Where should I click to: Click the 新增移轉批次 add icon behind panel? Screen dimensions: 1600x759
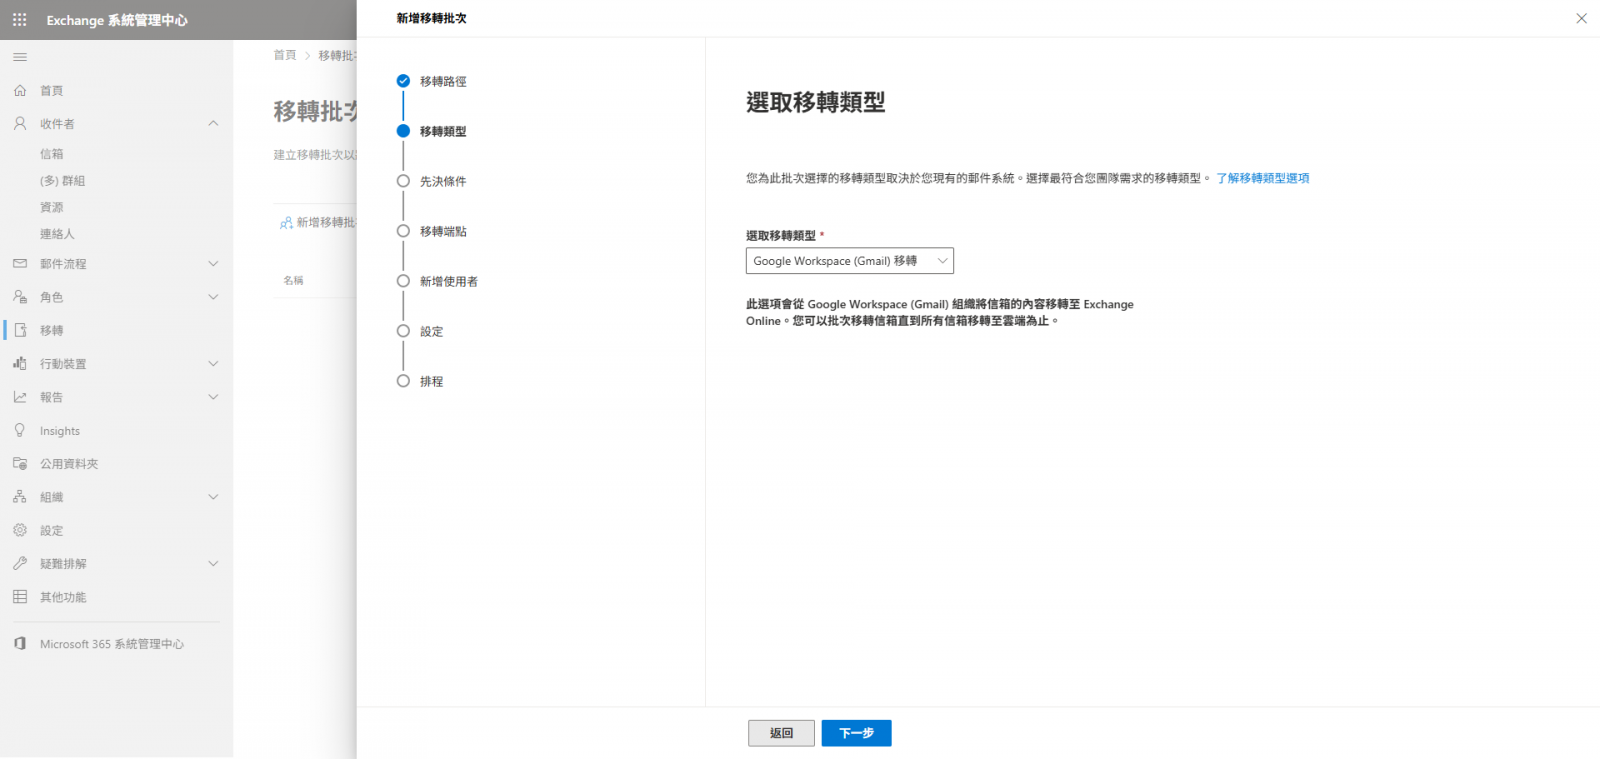pyautogui.click(x=286, y=222)
